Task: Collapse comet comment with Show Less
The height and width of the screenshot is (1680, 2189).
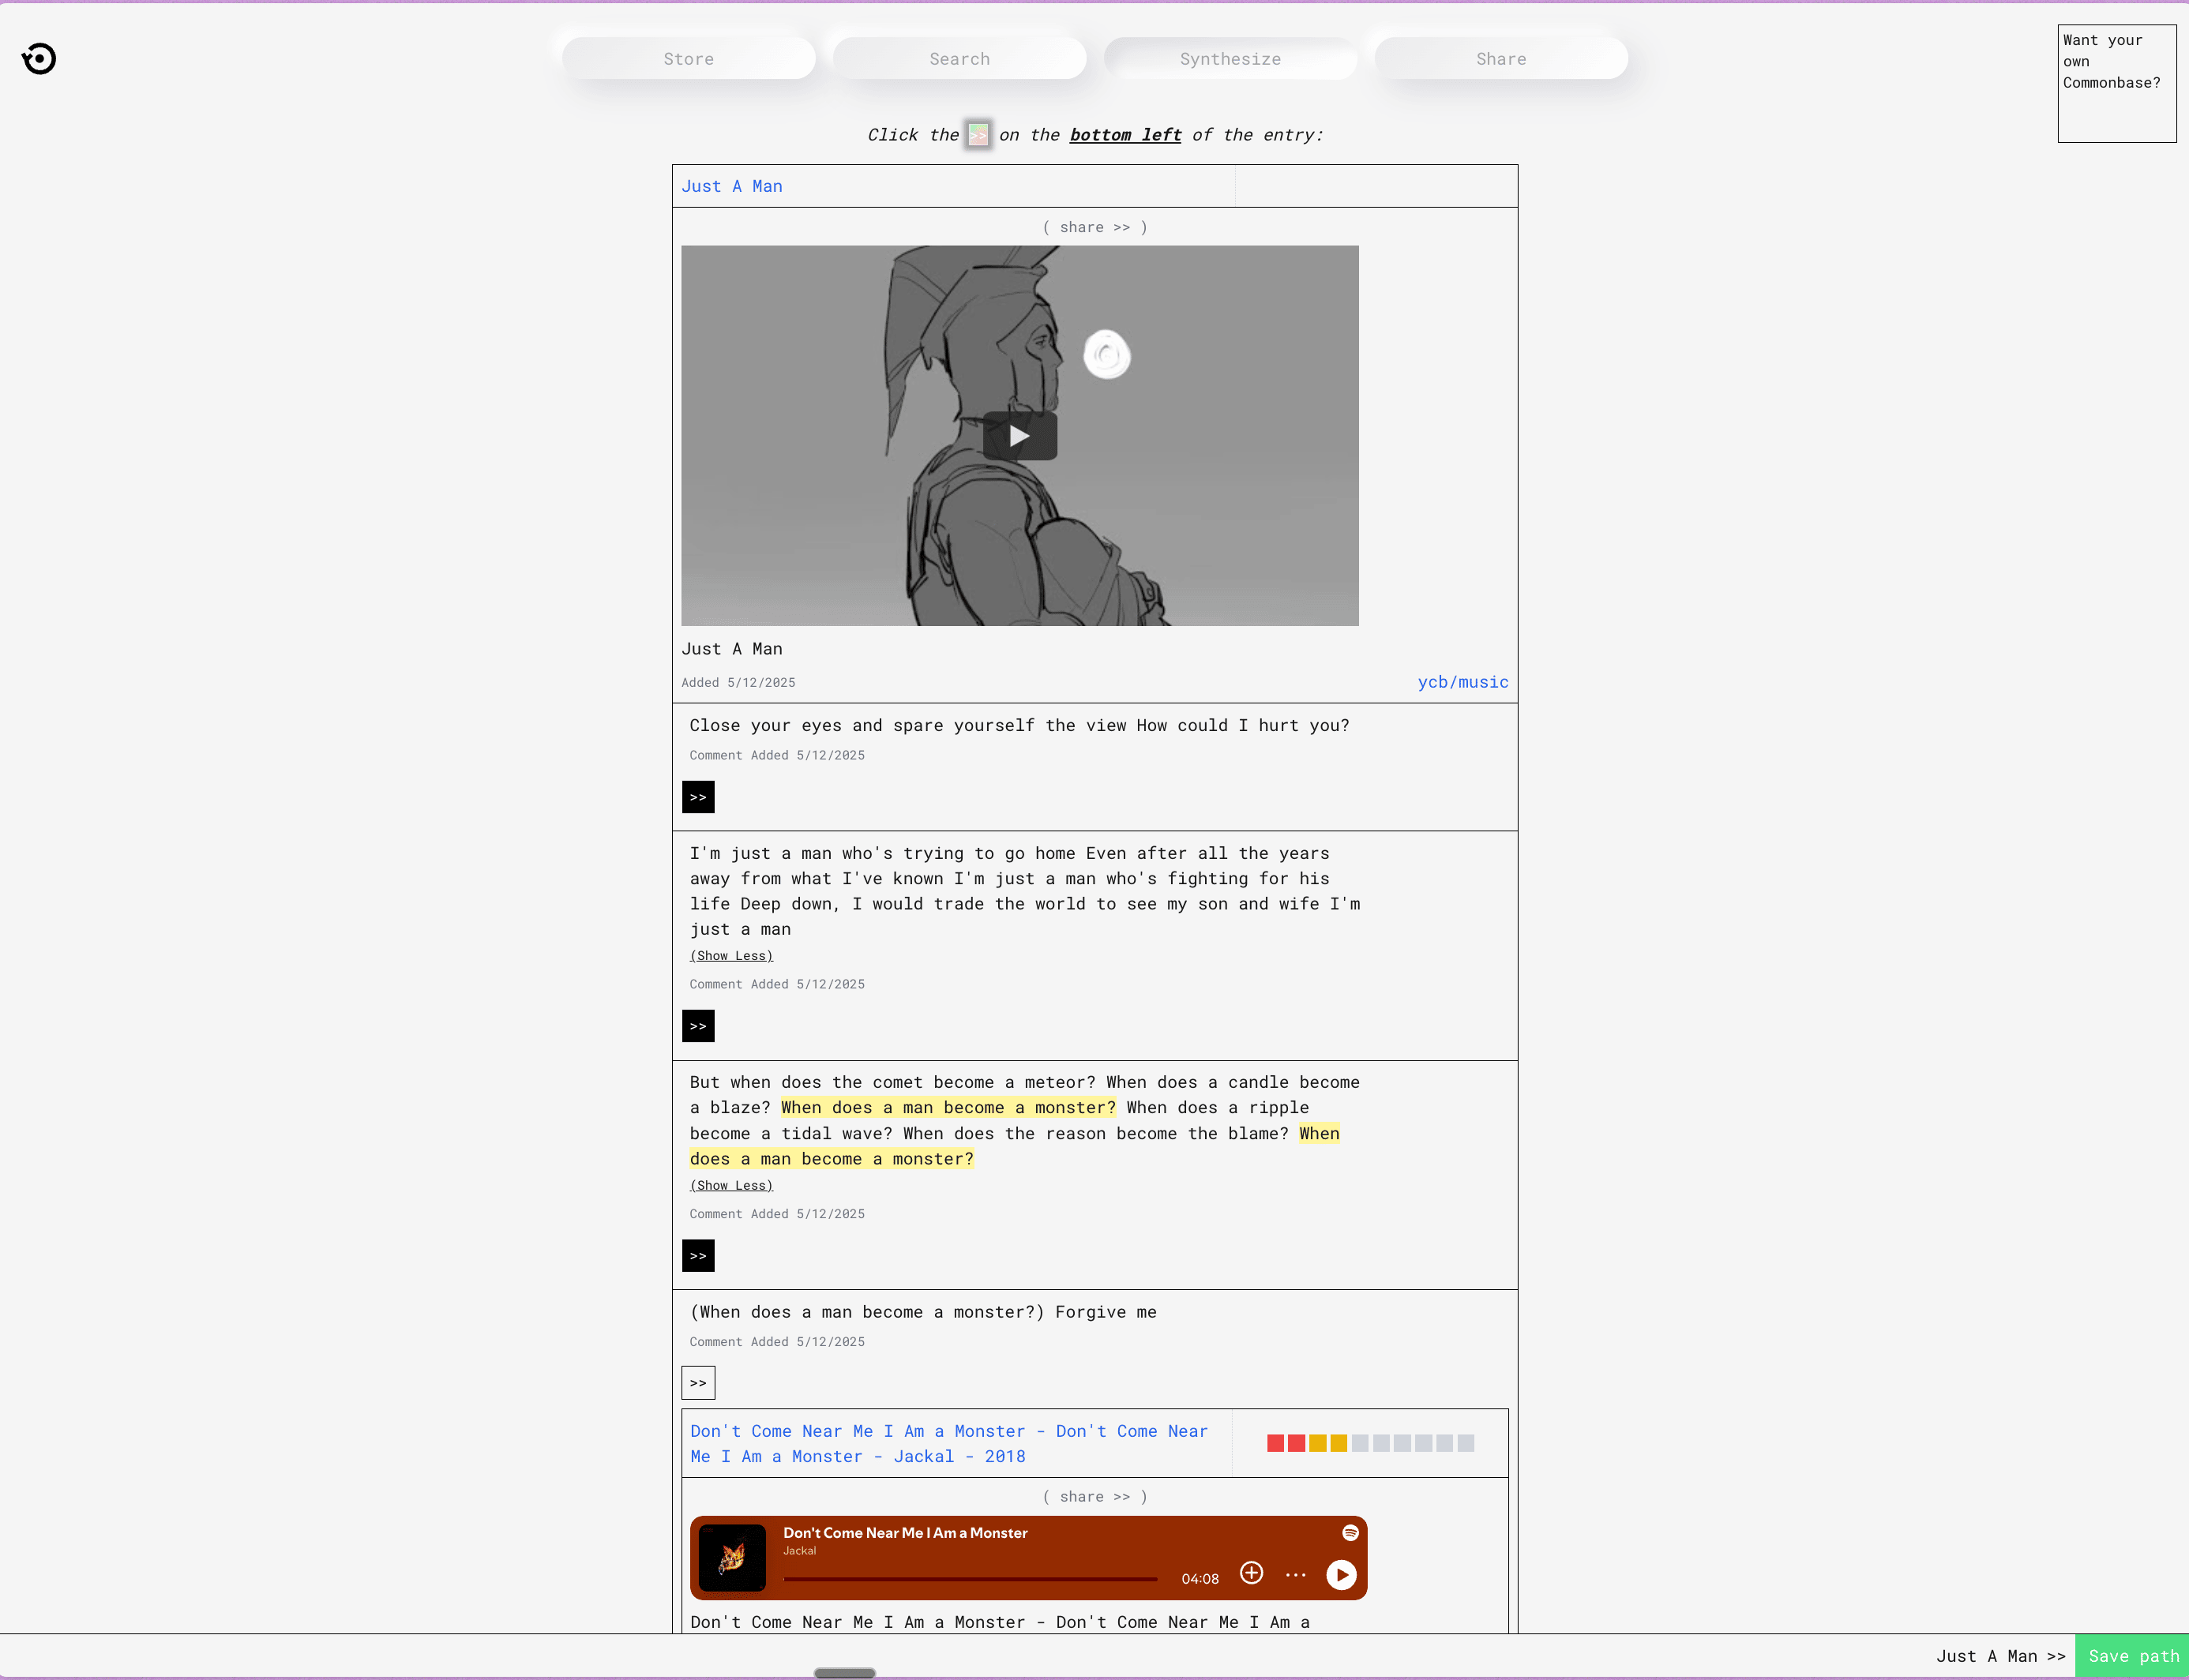Action: point(731,1186)
